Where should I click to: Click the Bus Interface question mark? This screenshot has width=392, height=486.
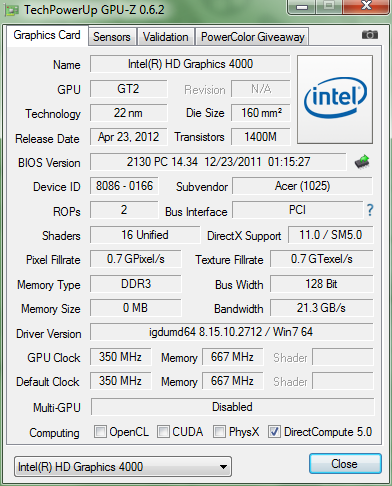tap(370, 210)
